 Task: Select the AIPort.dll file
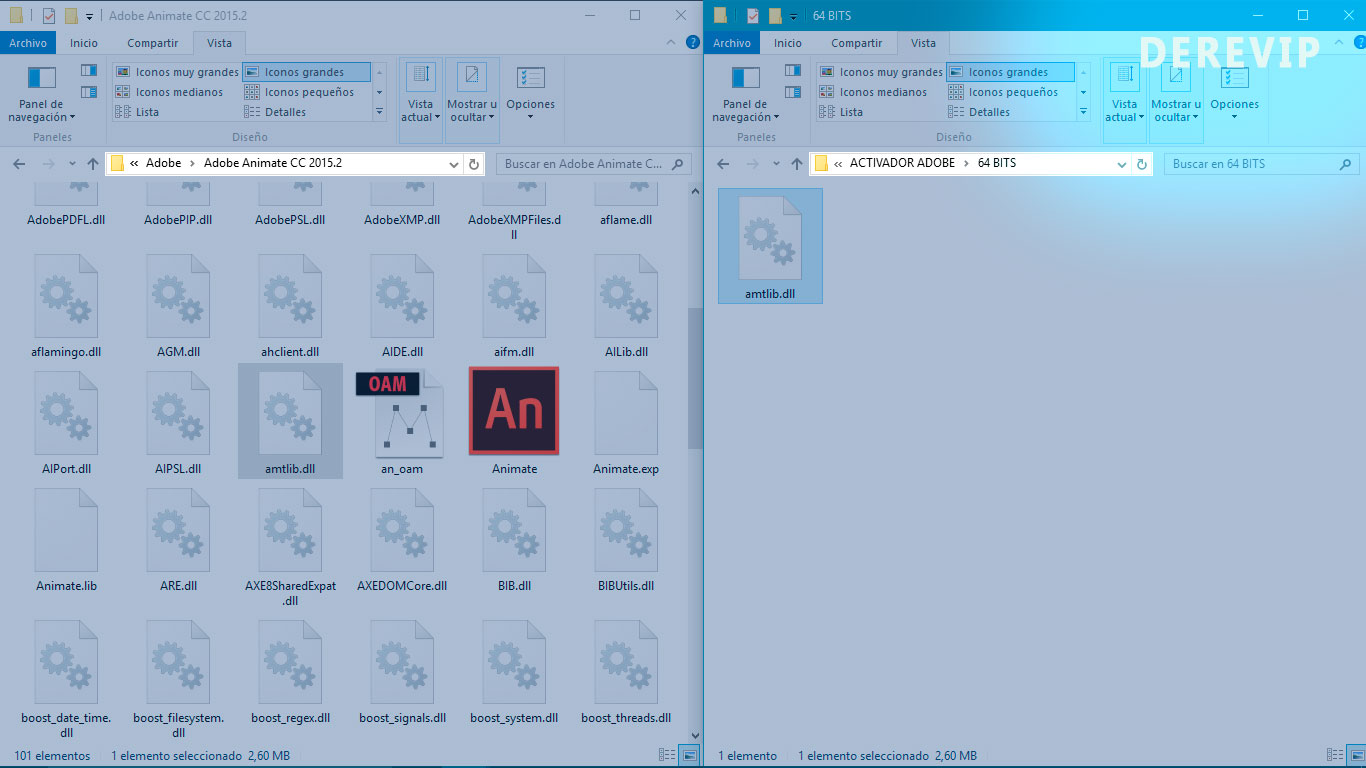pyautogui.click(x=66, y=421)
